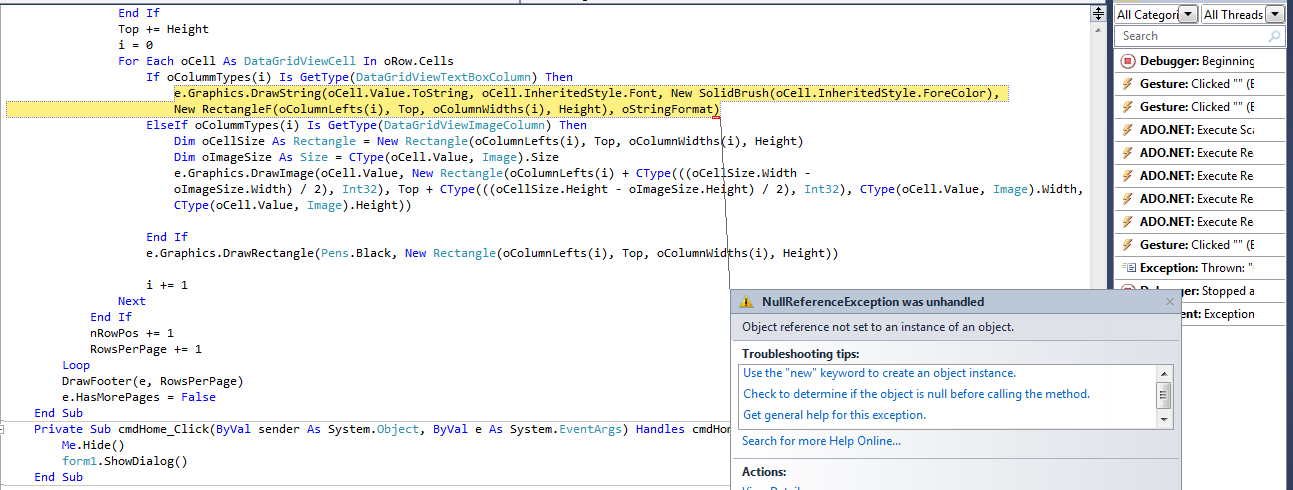1293x490 pixels.
Task: Click 'Get general help for this exception'
Action: point(834,415)
